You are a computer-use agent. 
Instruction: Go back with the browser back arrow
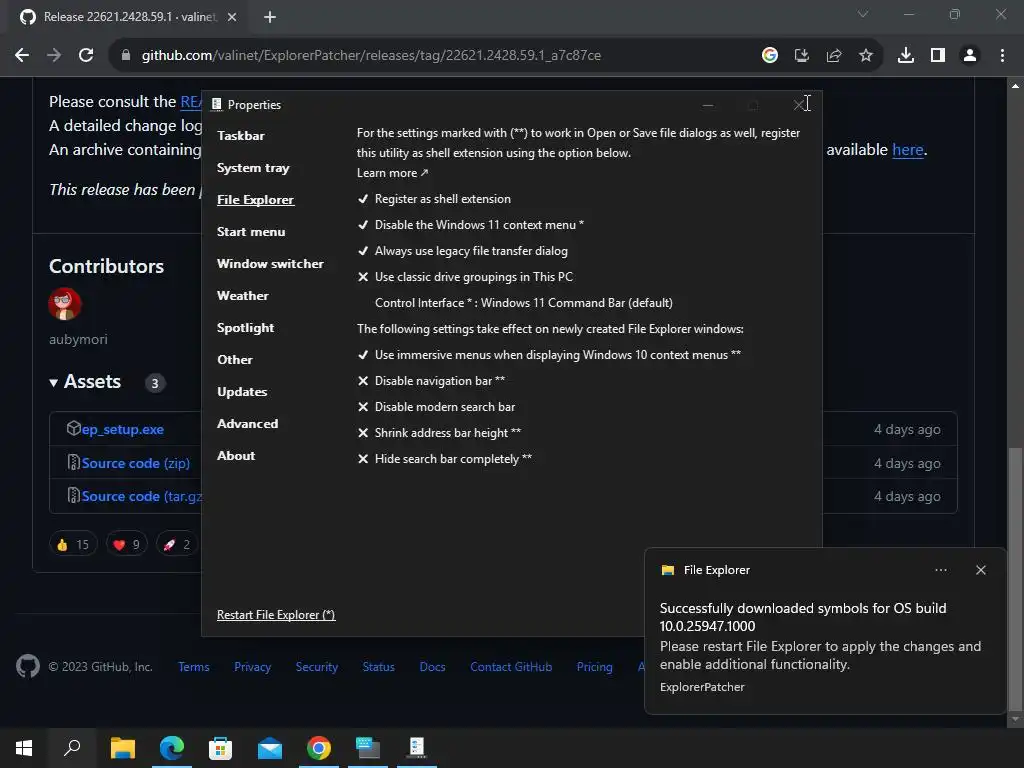[x=22, y=56]
